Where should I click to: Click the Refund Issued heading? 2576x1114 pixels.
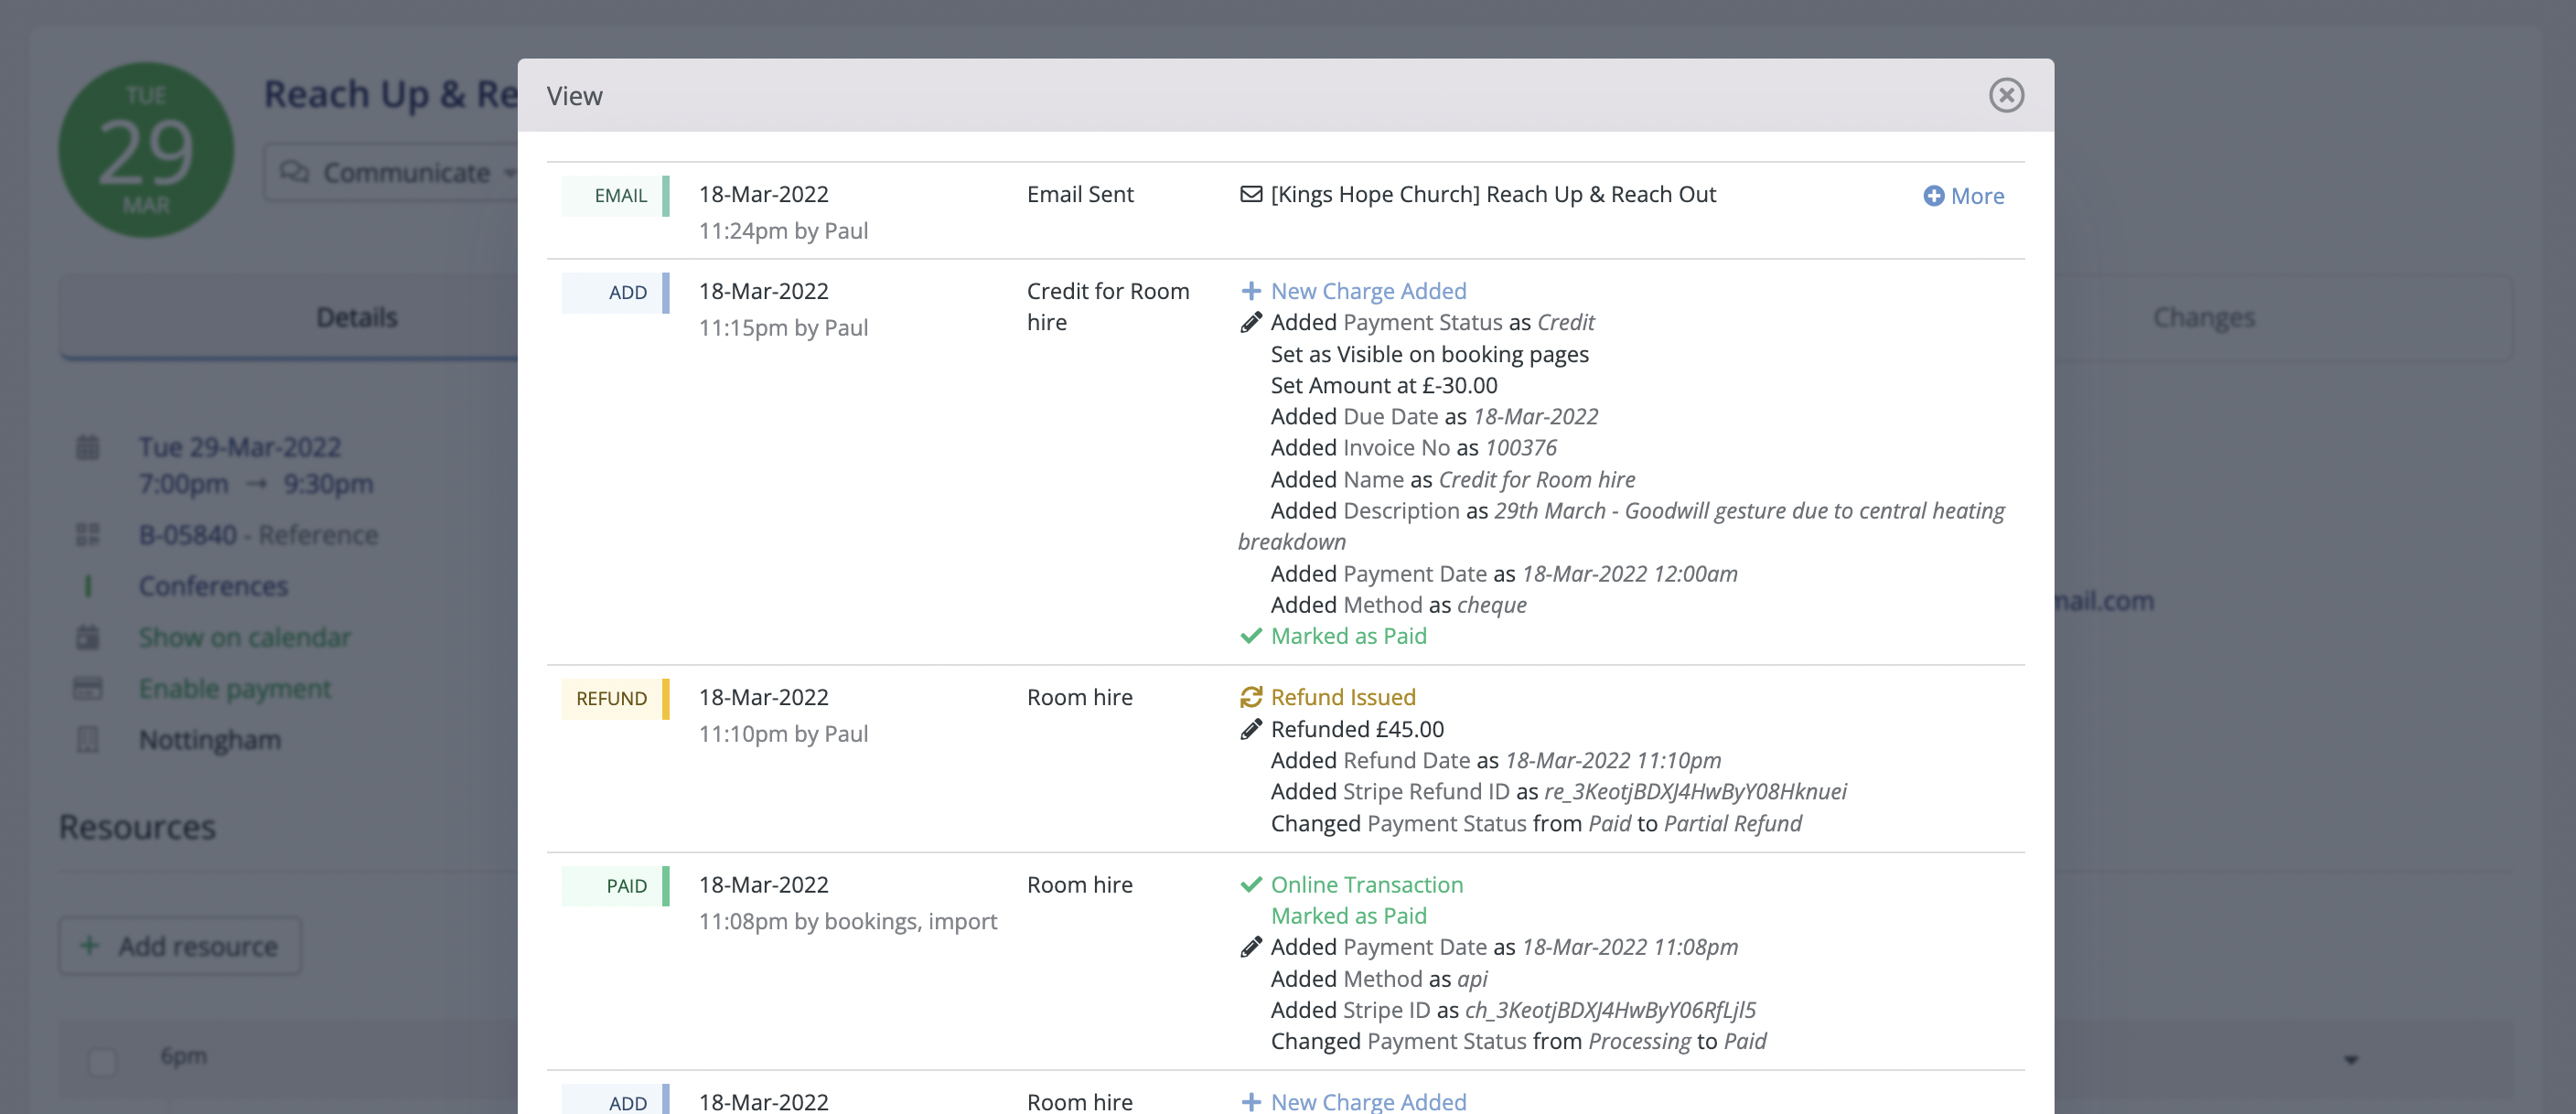click(1342, 697)
